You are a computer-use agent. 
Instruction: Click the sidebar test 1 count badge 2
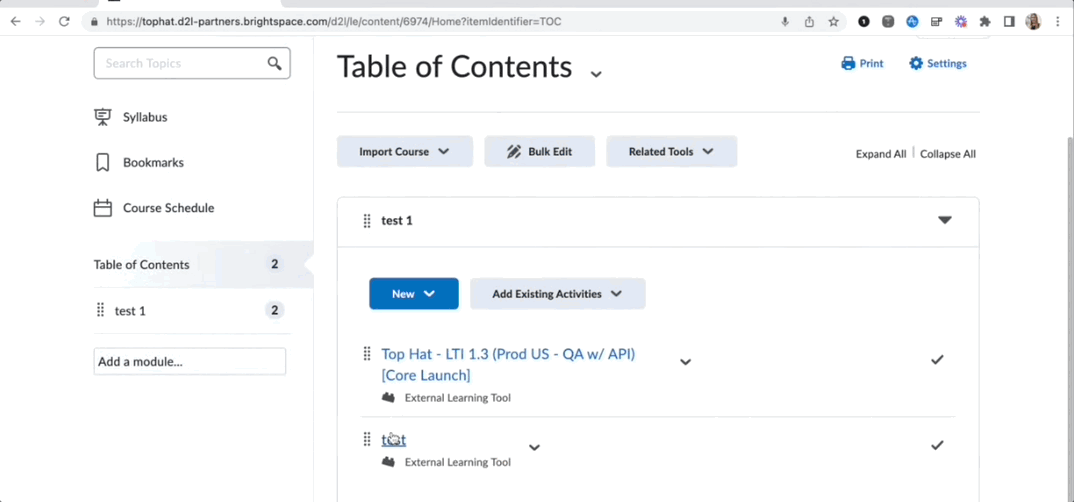(275, 310)
